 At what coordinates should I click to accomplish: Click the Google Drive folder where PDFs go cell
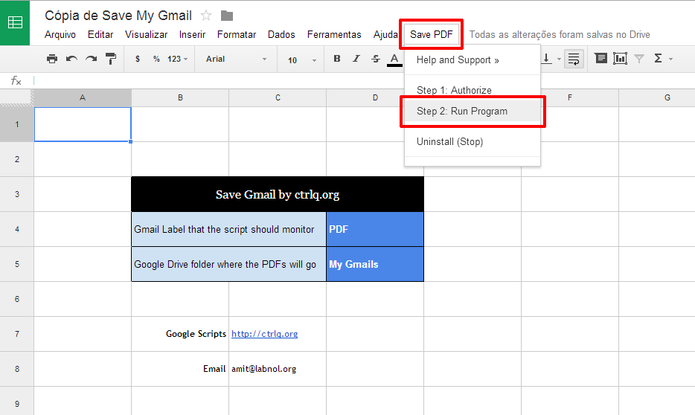229,264
